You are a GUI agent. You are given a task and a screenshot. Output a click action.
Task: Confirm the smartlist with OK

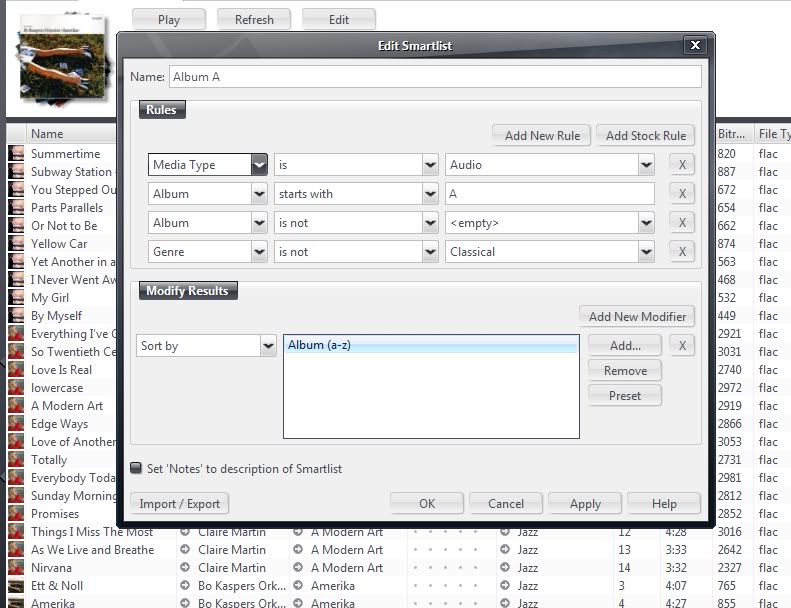427,504
